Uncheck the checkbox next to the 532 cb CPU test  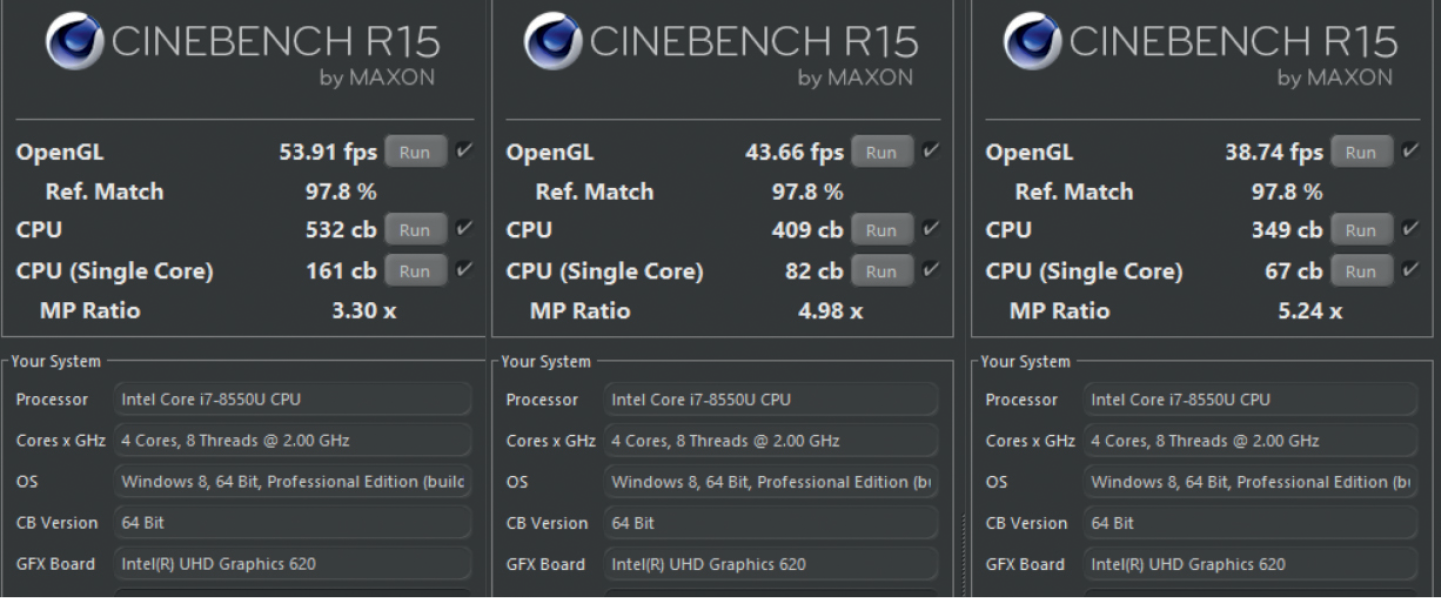tap(464, 229)
